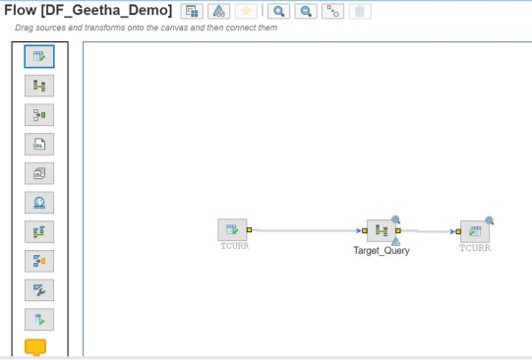Screen dimensions: 532x360
Task: Choose the stacked XML documents palette icon
Action: (x=39, y=173)
